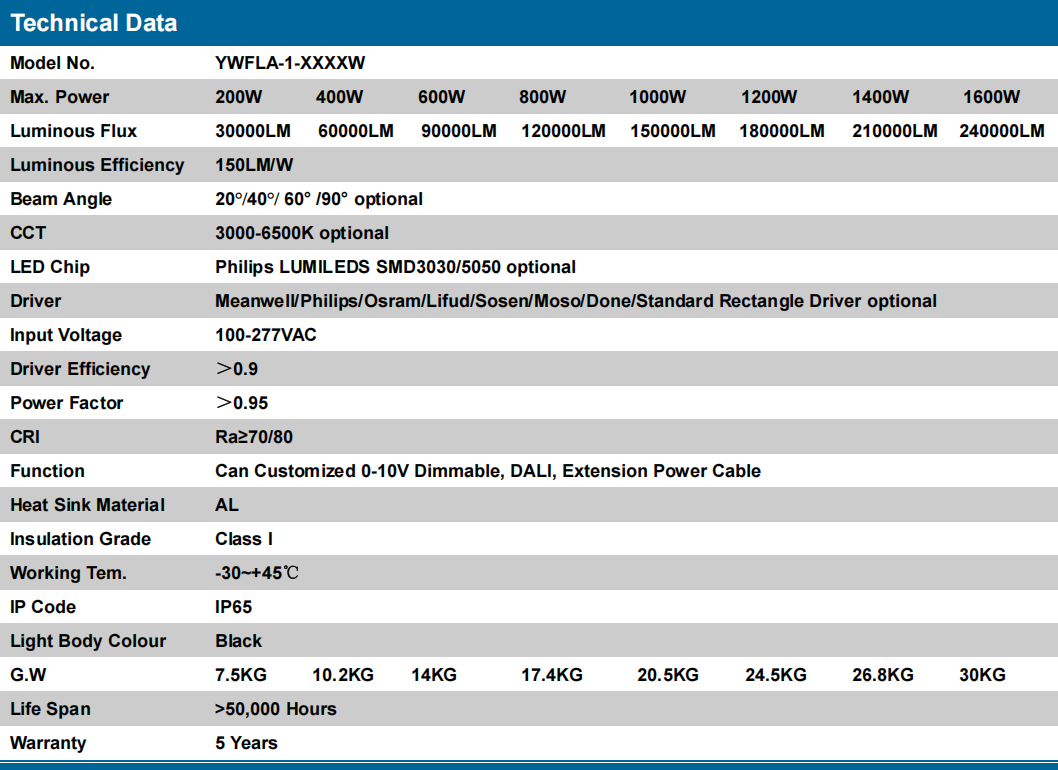Select the Ra≥70/80 CRI value
1058x770 pixels.
[x=254, y=437]
